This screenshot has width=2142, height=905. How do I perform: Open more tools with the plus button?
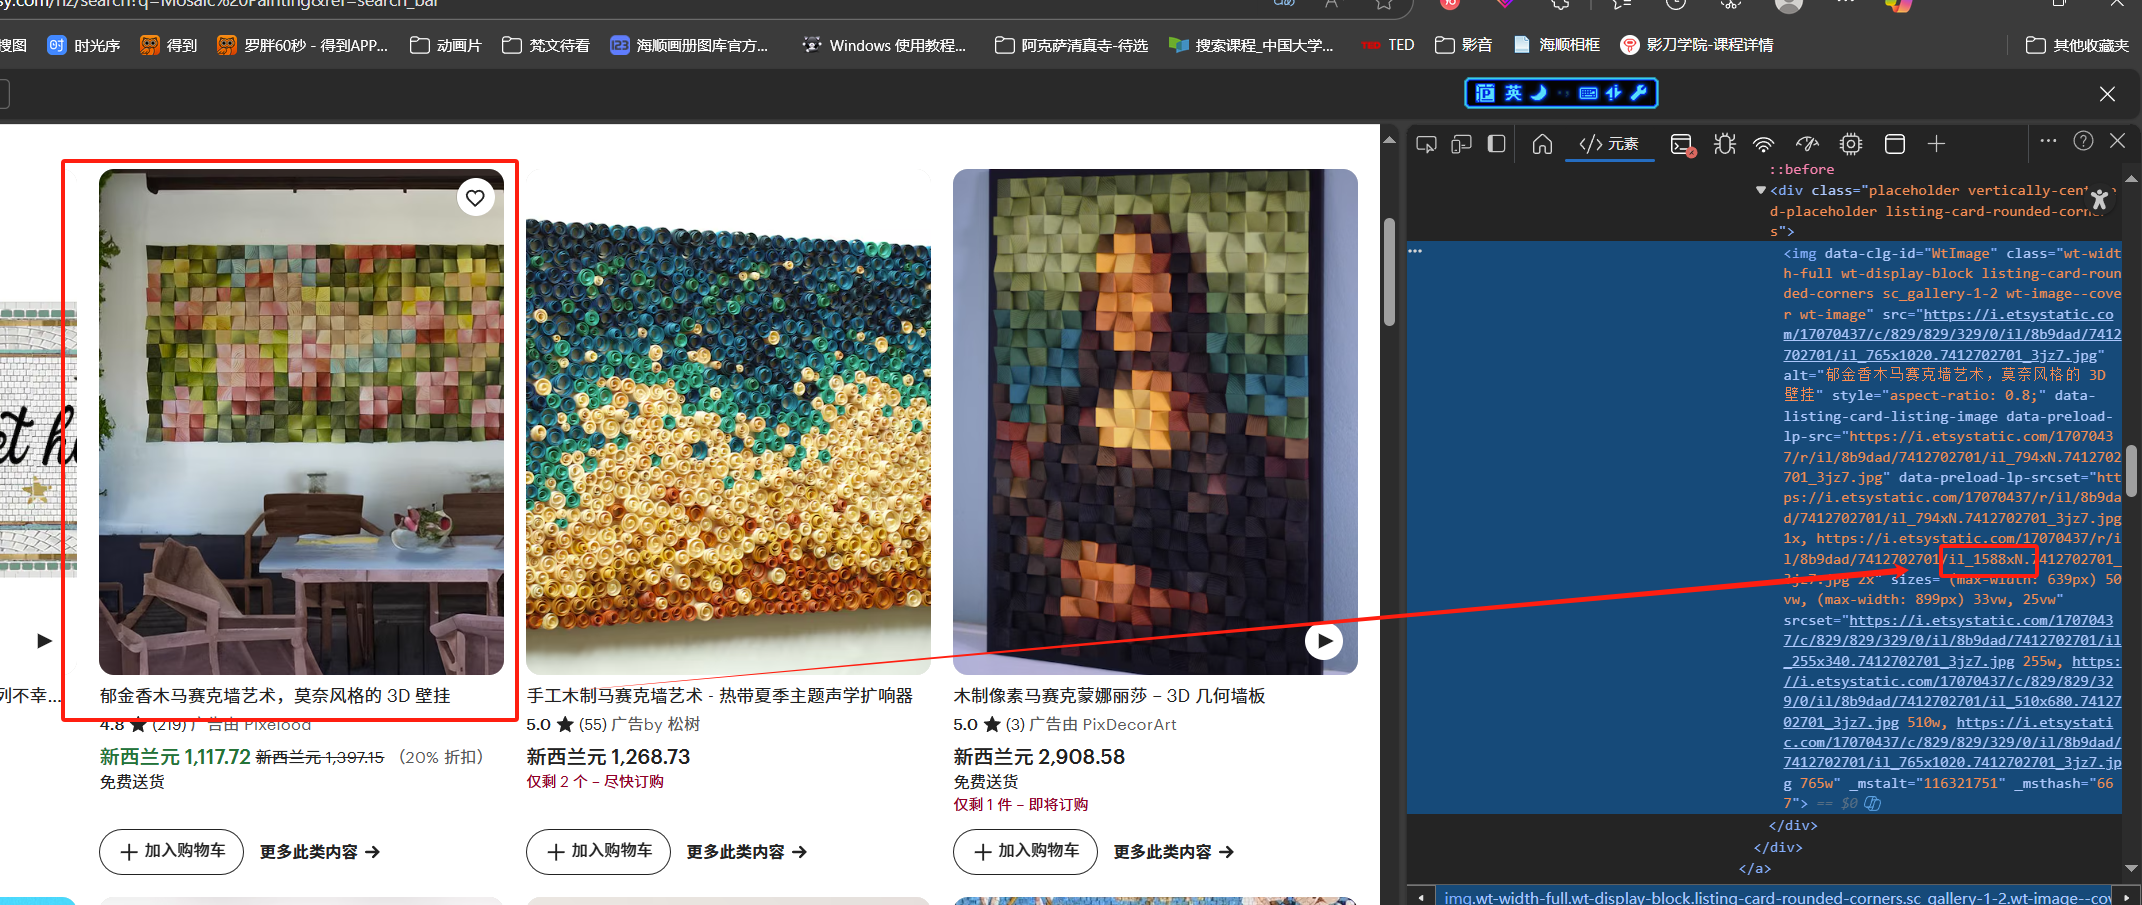(1936, 144)
